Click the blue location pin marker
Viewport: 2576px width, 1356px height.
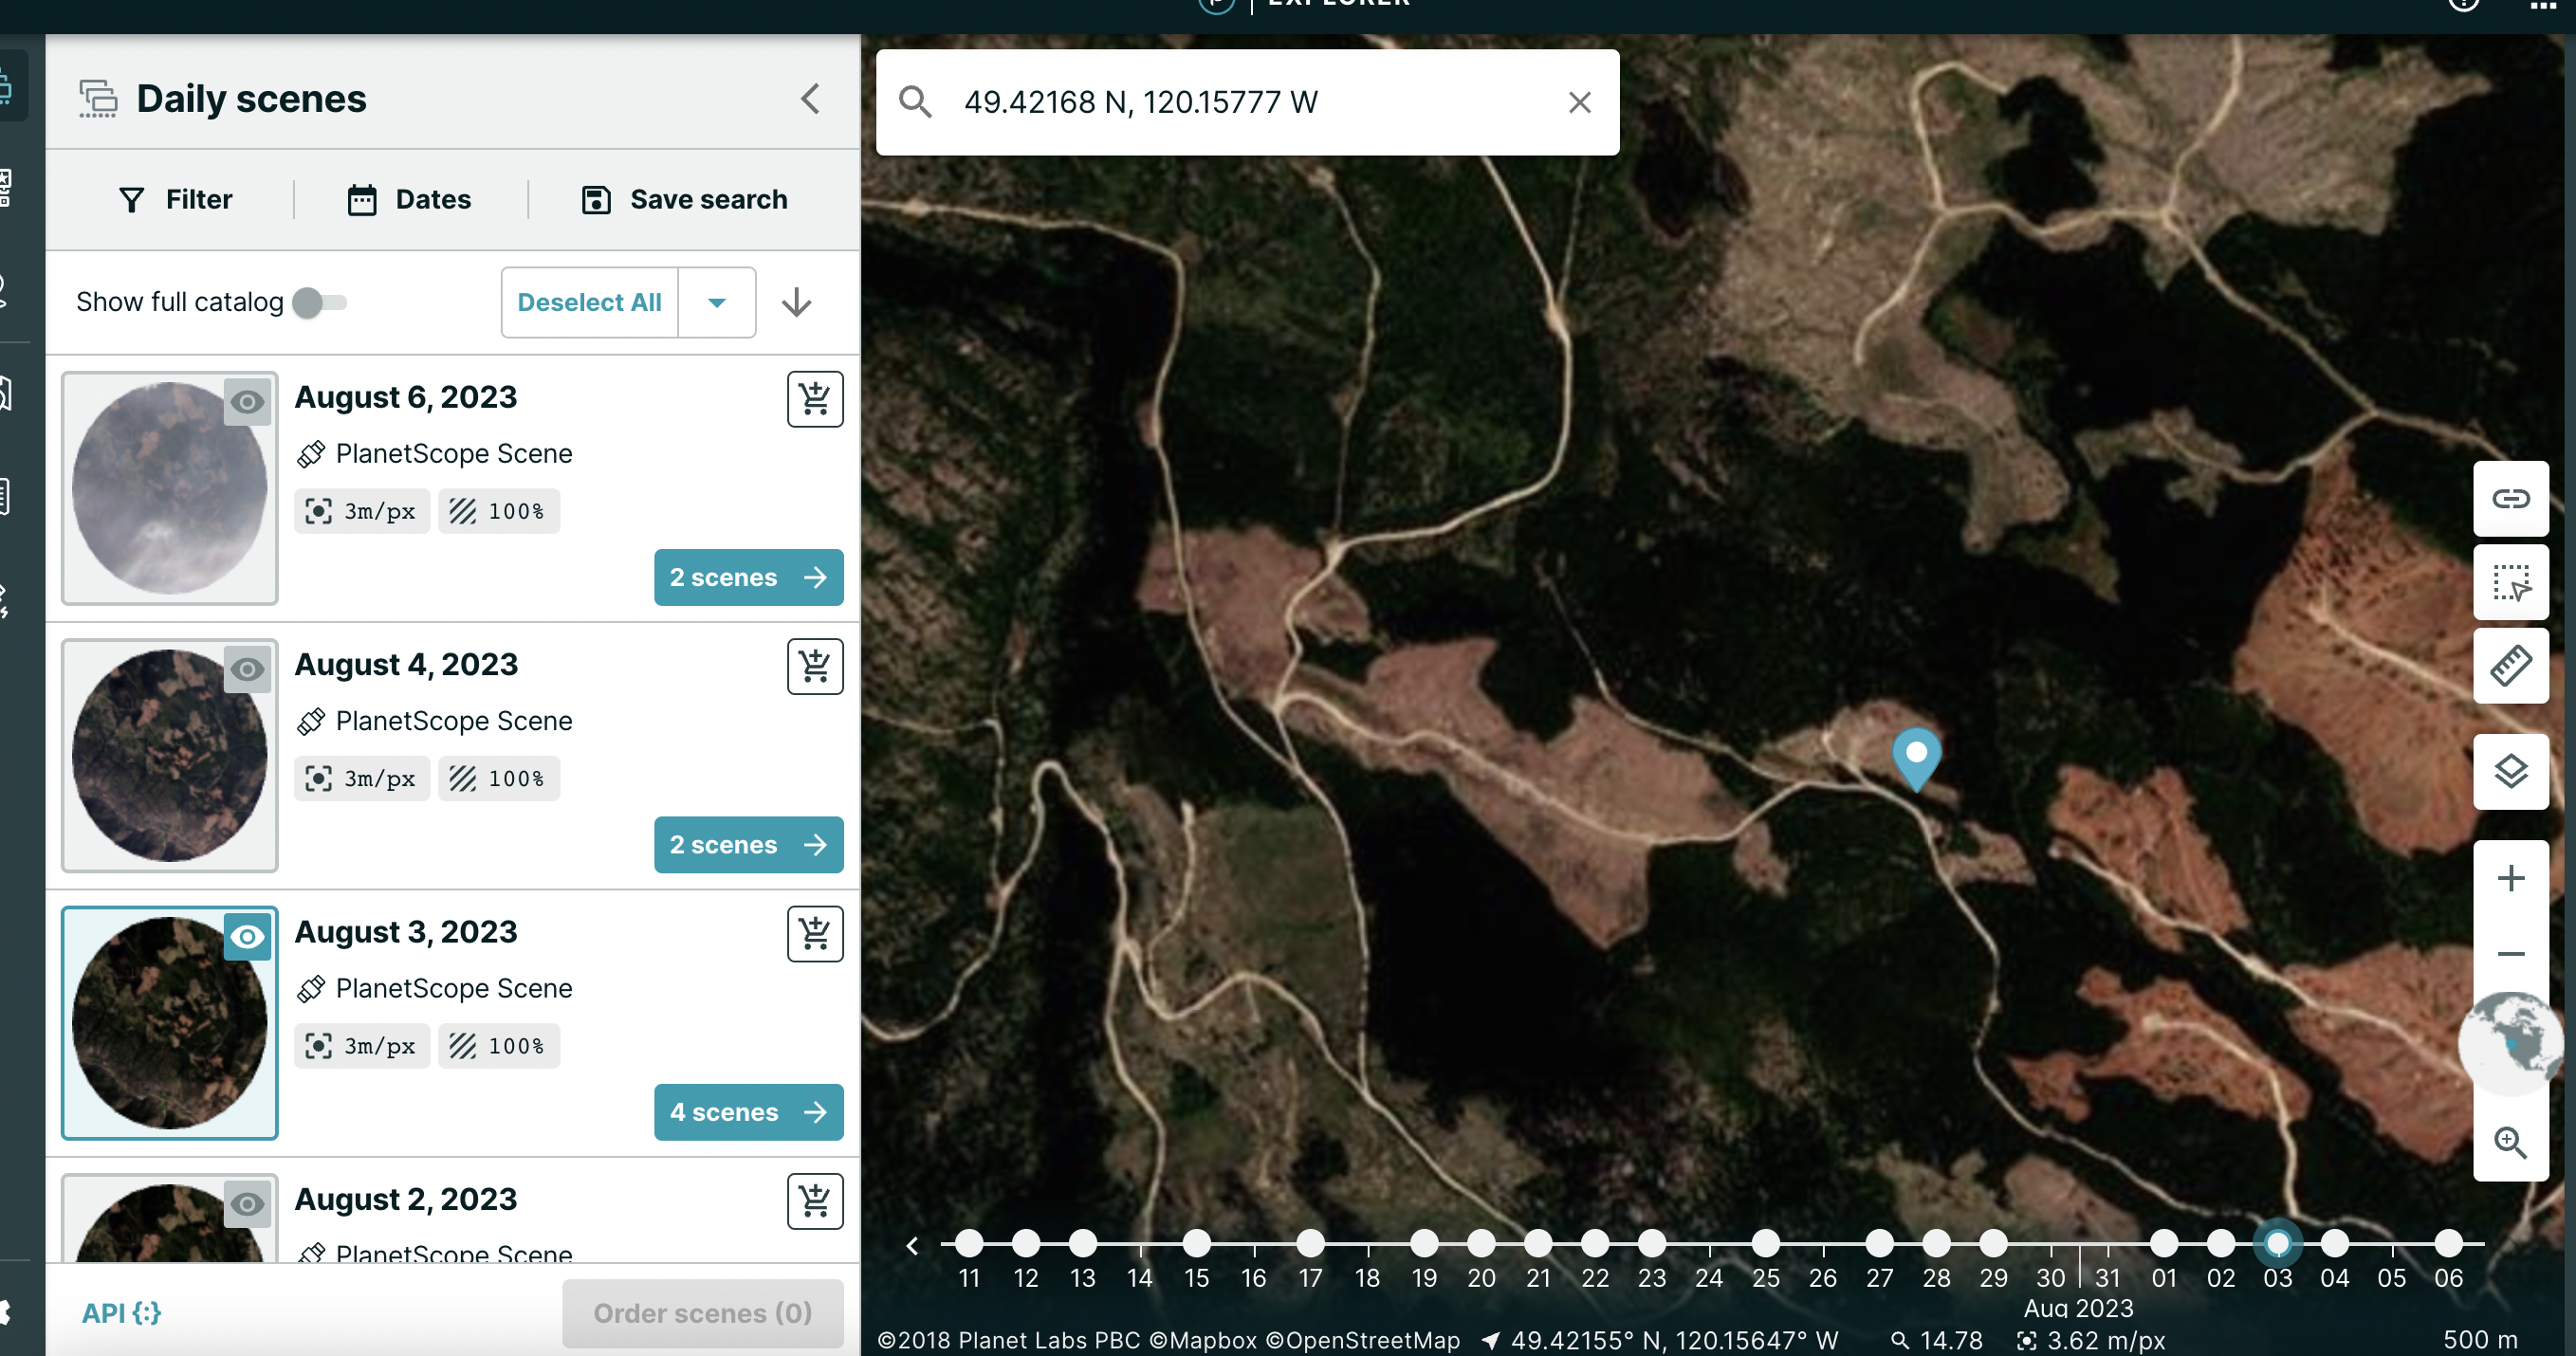[x=1916, y=758]
